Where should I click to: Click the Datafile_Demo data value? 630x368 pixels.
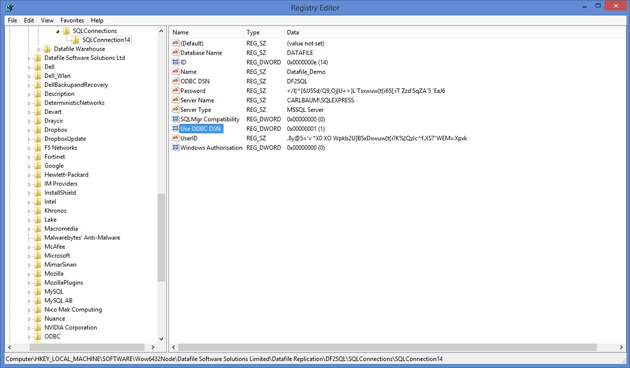tap(306, 72)
